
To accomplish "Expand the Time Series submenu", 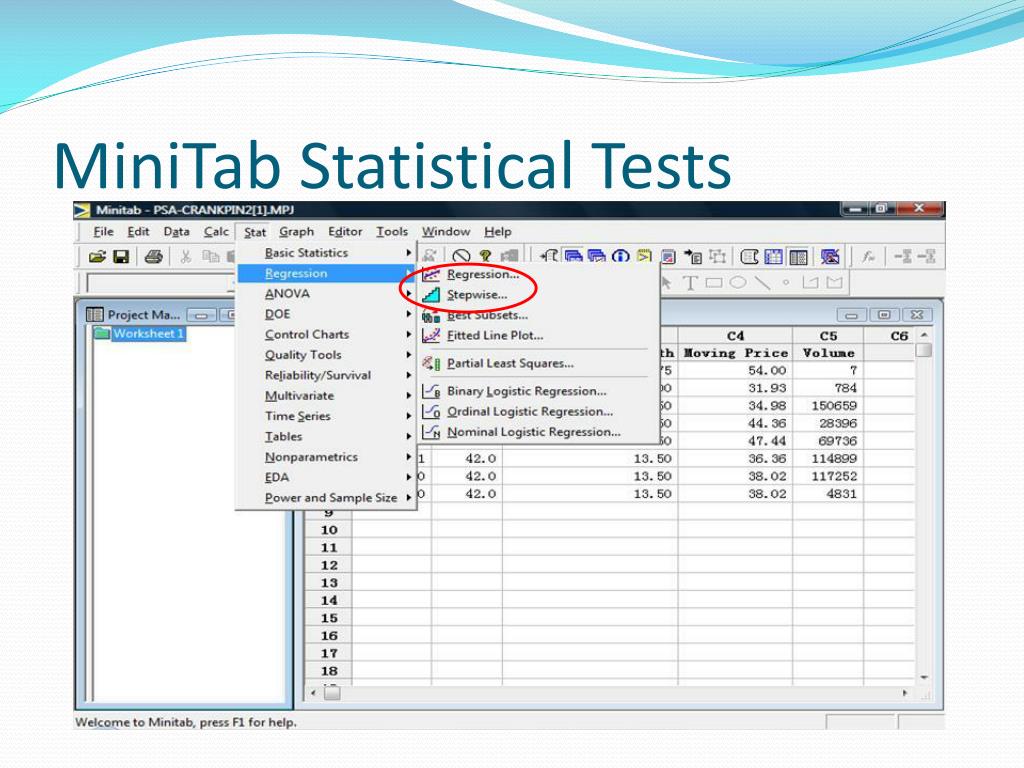I will (x=326, y=416).
